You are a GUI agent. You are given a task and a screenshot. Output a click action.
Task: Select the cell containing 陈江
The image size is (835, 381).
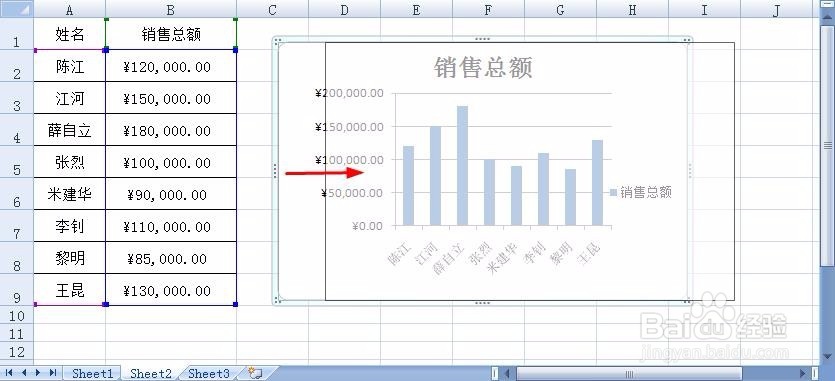pos(70,66)
